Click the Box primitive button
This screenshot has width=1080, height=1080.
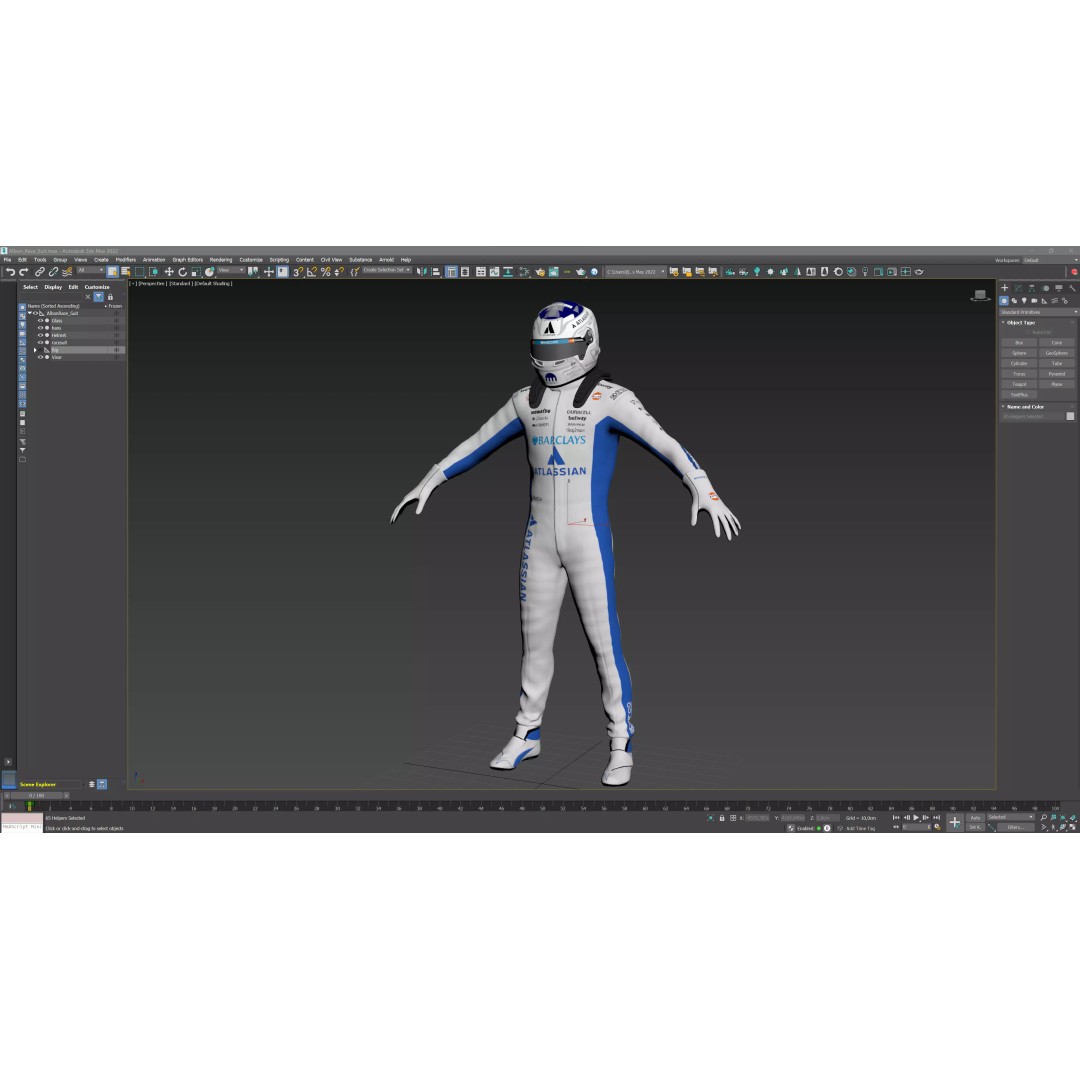[1019, 342]
